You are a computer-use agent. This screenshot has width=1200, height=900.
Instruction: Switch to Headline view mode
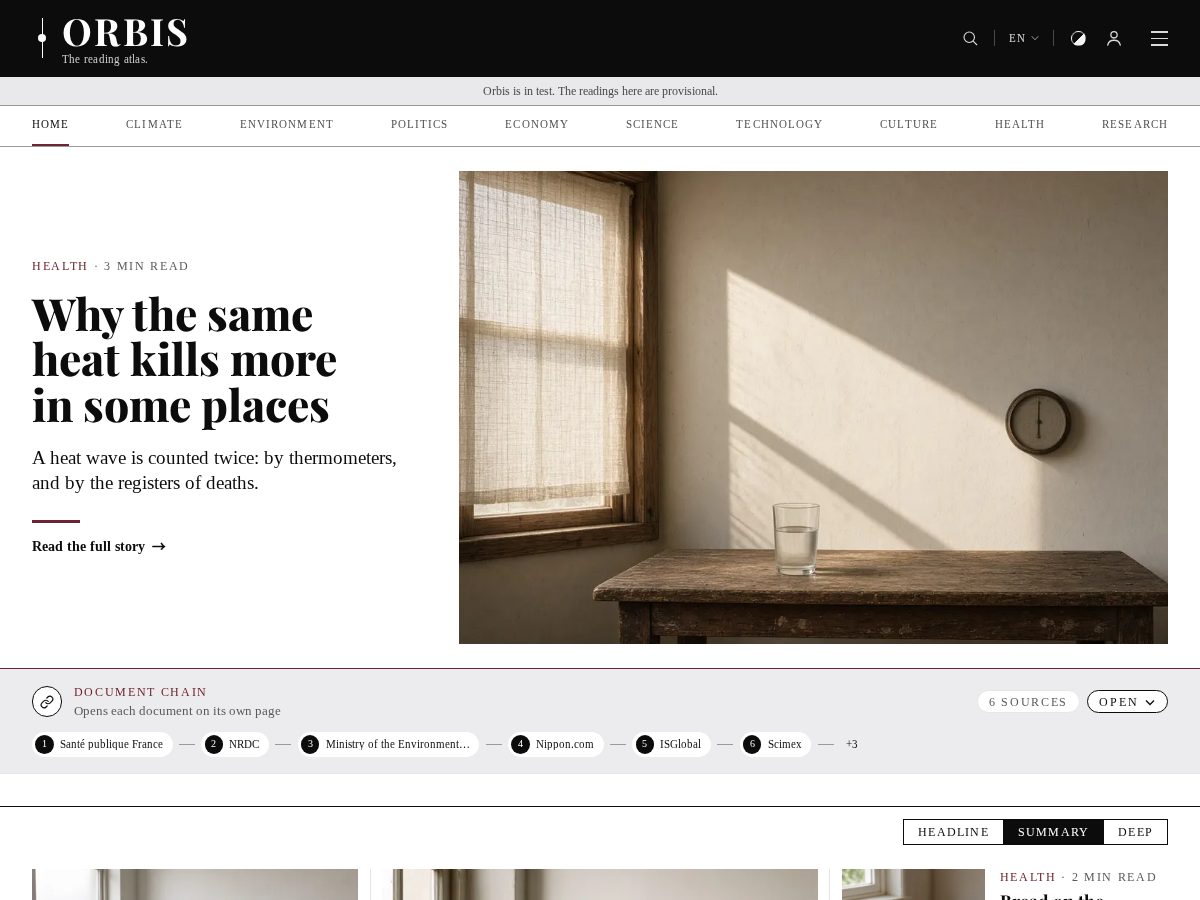click(953, 832)
